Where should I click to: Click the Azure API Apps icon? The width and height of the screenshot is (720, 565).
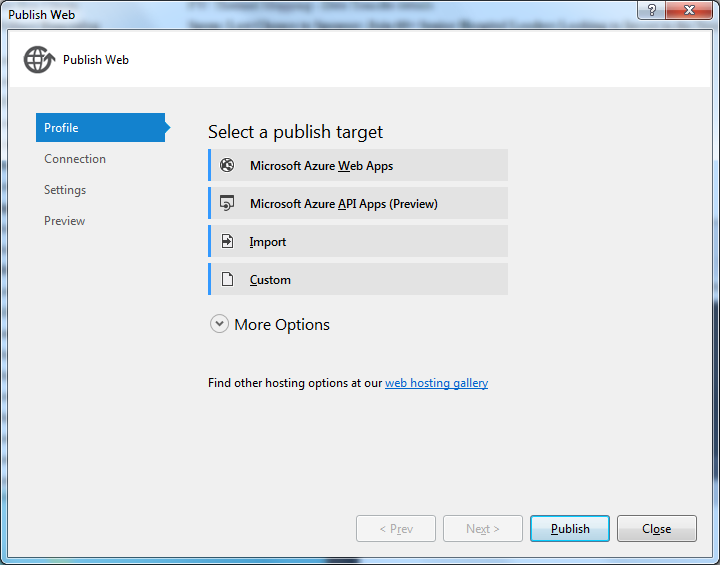227,203
